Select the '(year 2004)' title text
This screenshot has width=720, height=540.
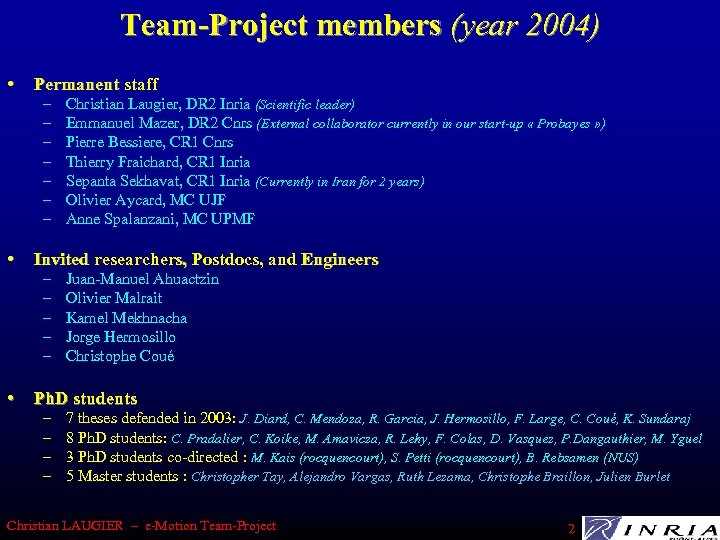tap(525, 27)
